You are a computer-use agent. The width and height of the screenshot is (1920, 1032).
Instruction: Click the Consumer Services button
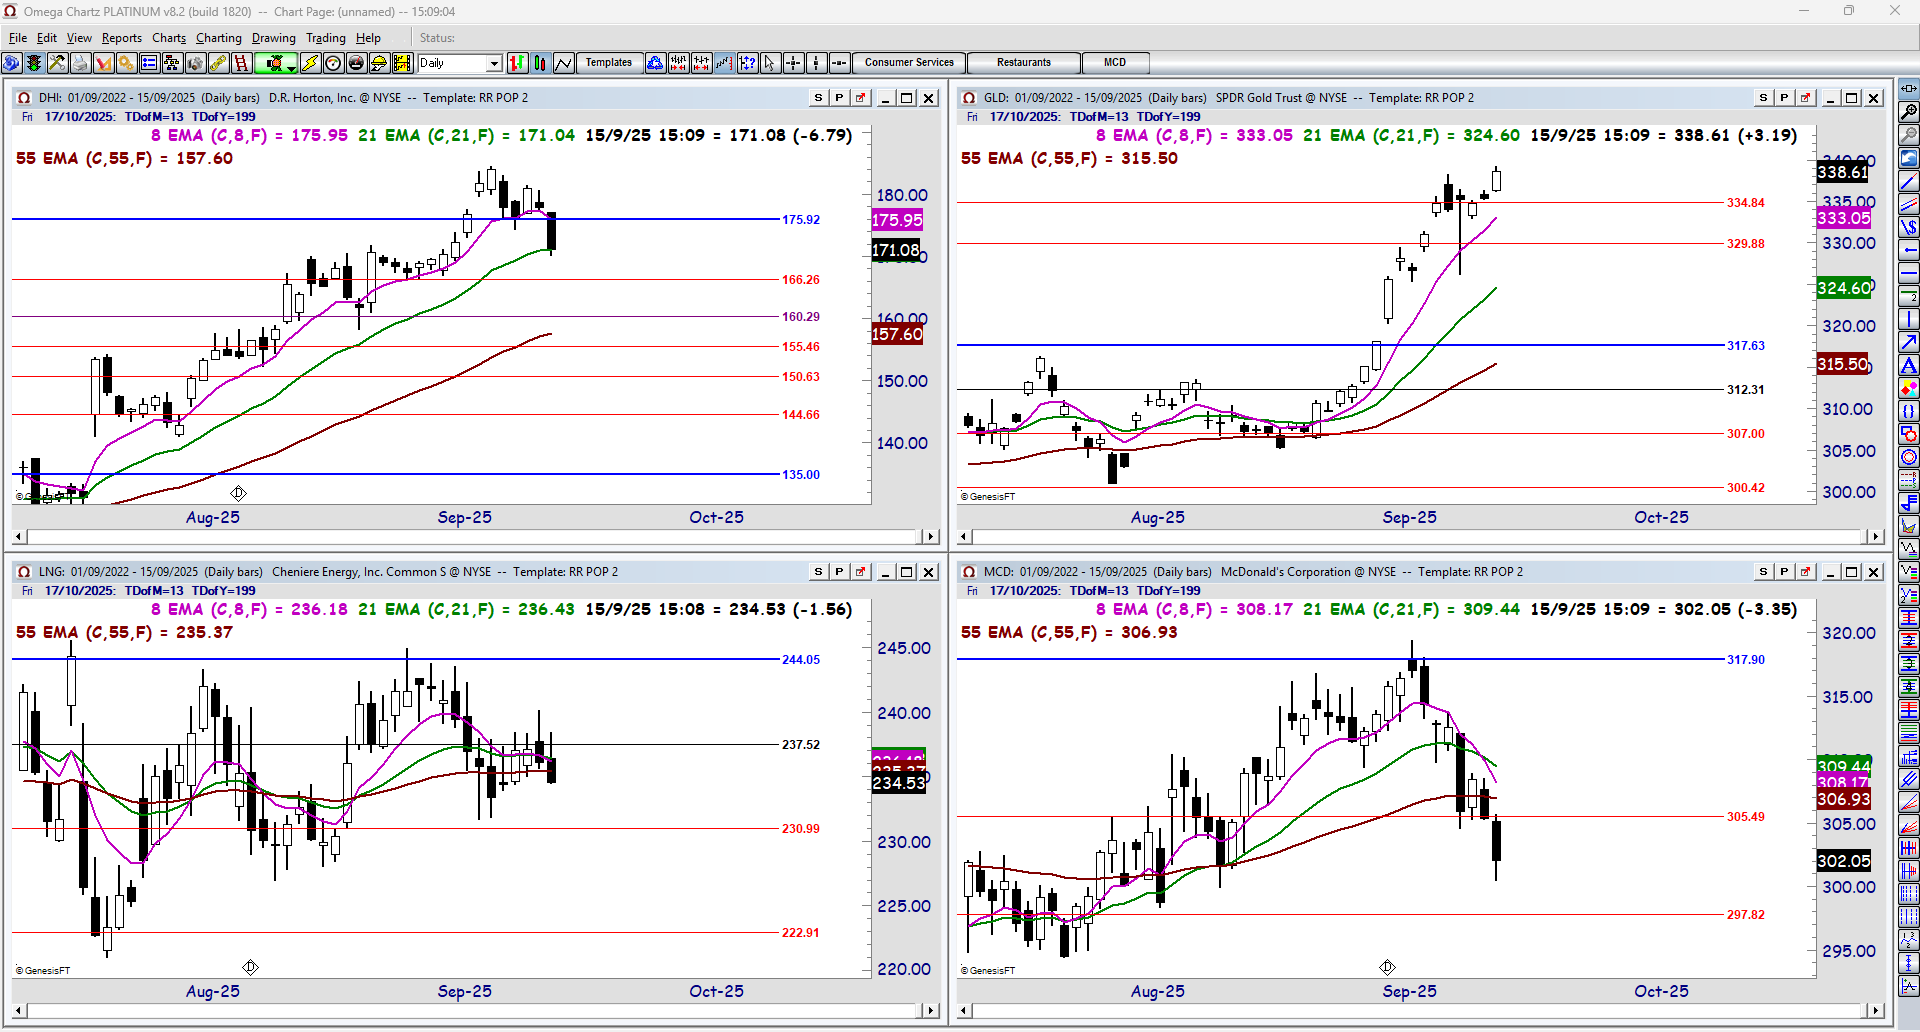[909, 63]
